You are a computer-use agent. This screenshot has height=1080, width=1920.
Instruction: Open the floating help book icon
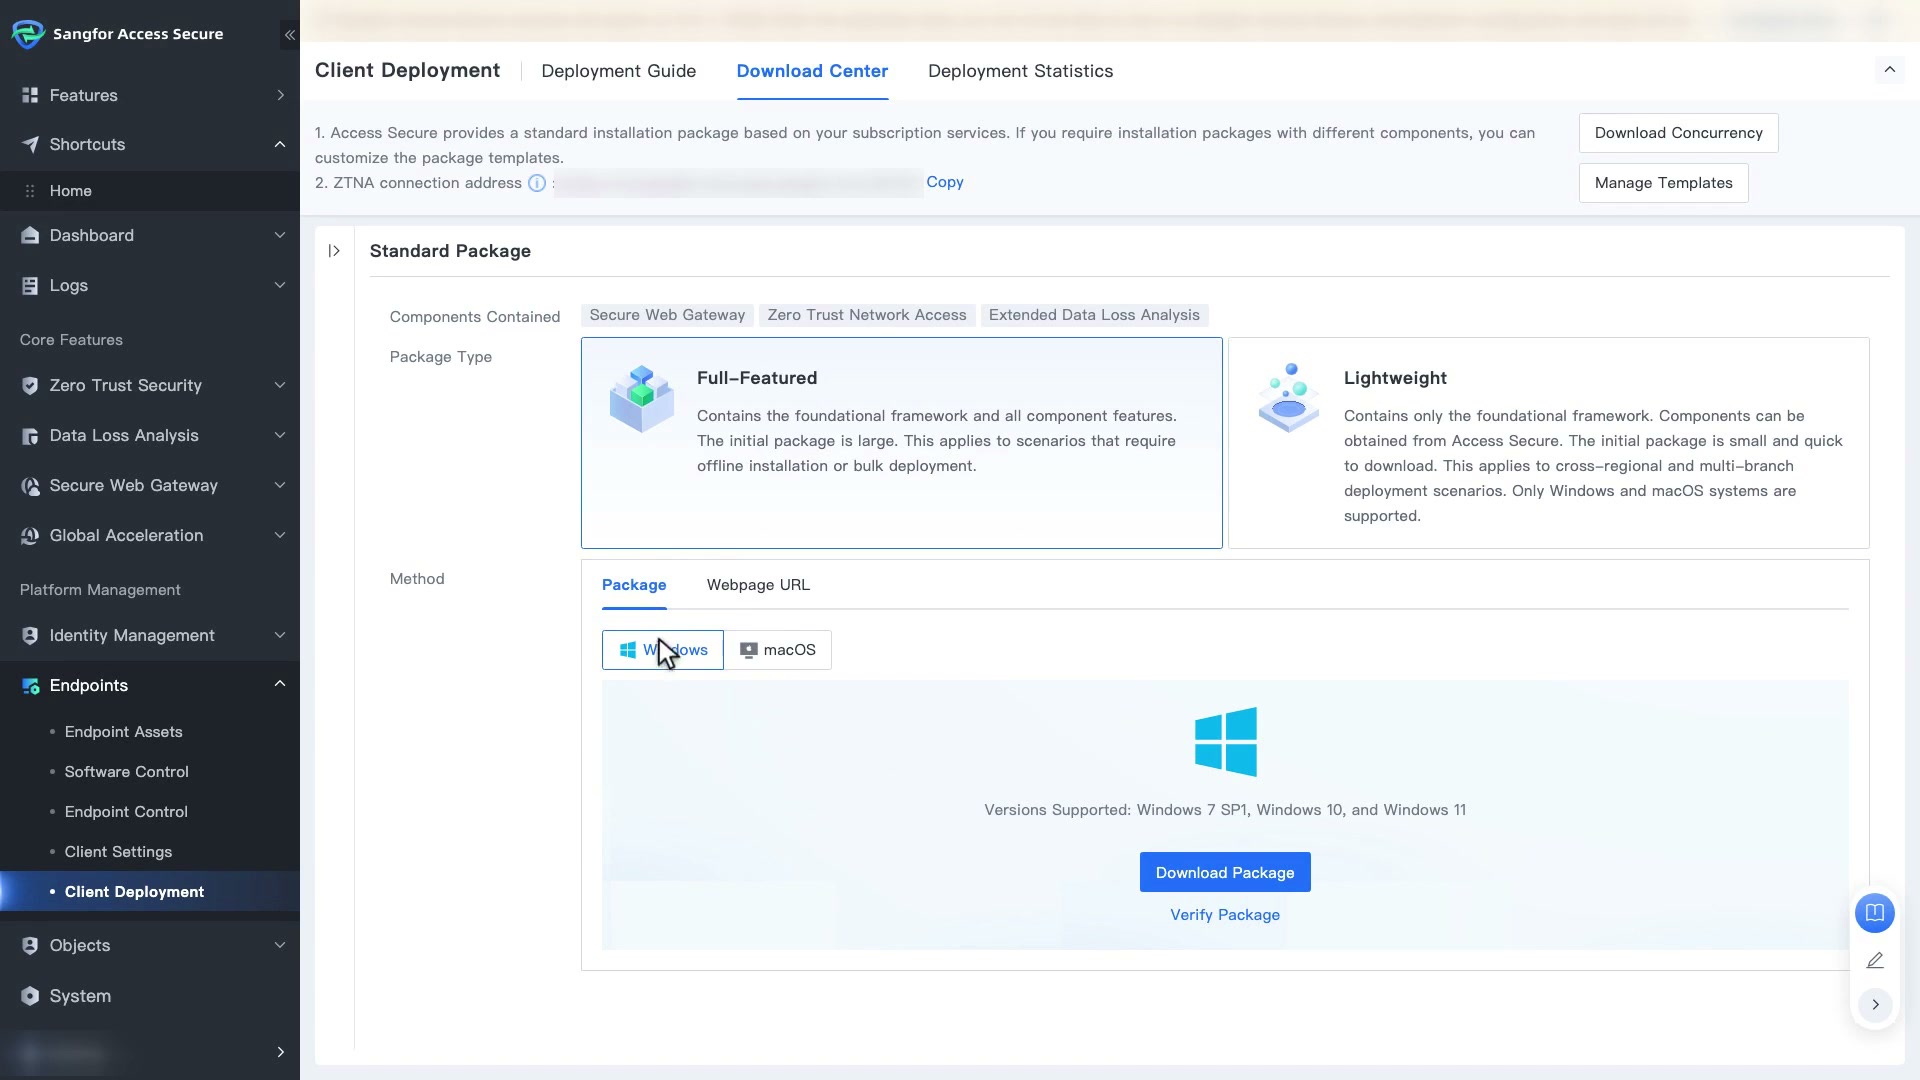[x=1875, y=913]
